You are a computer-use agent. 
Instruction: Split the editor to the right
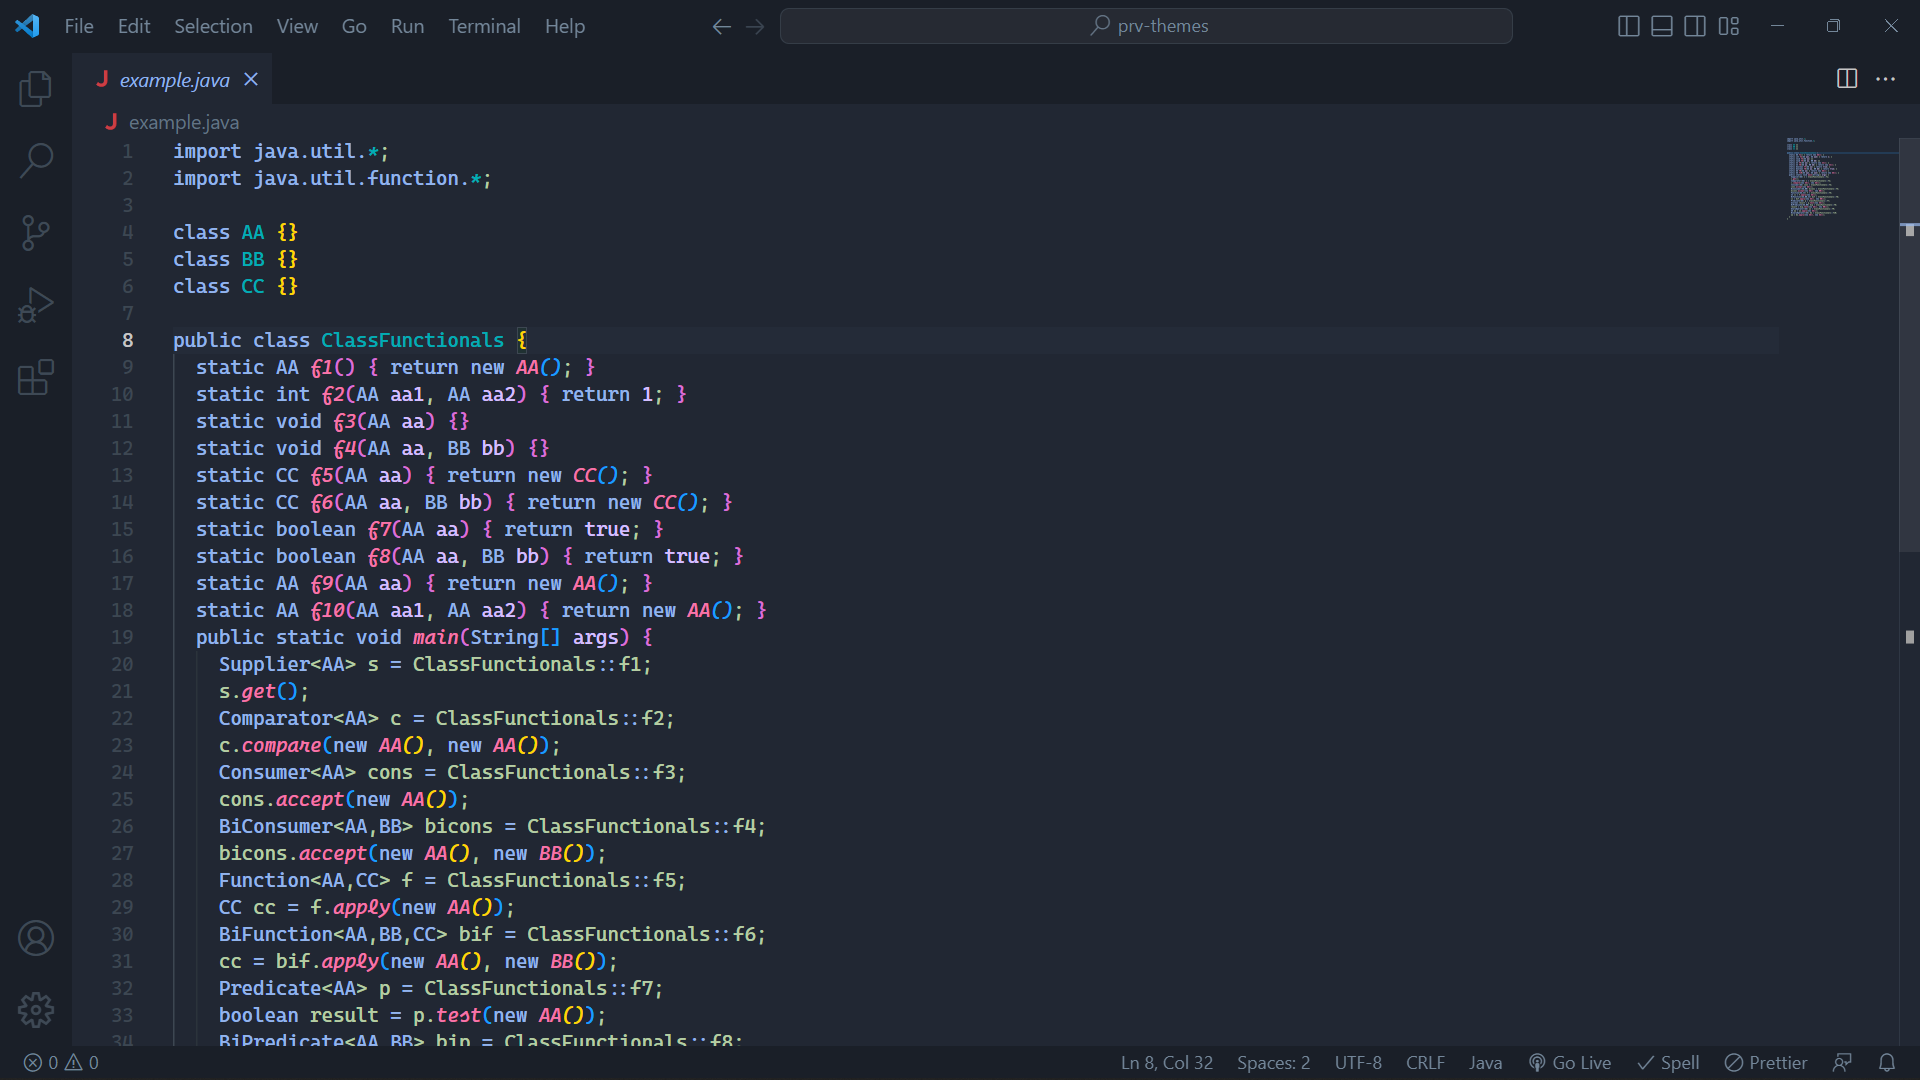pos(1847,79)
